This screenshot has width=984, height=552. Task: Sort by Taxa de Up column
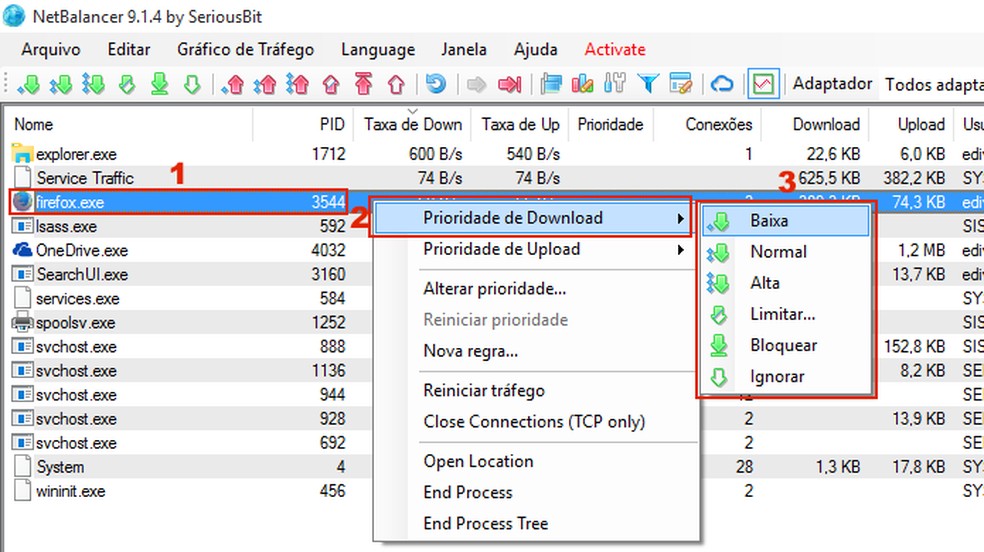pos(520,124)
